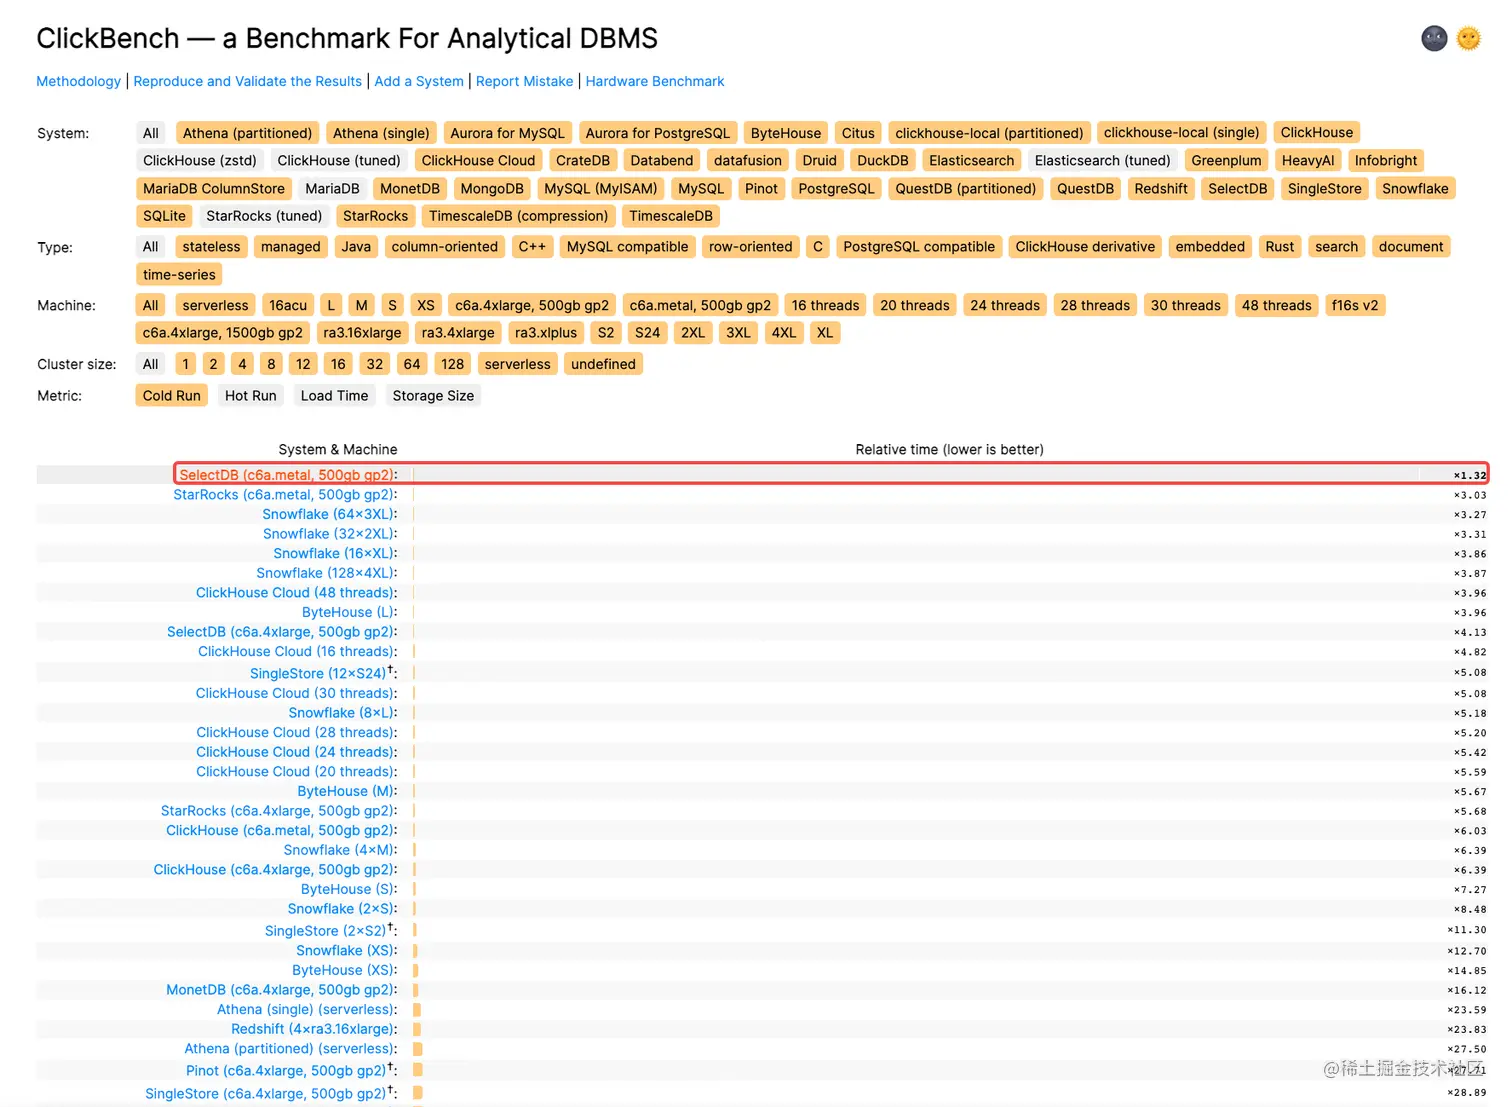This screenshot has height=1107, width=1512.
Task: Open Redshift (4×ra3.16xlarge) result row
Action: coord(314,1029)
